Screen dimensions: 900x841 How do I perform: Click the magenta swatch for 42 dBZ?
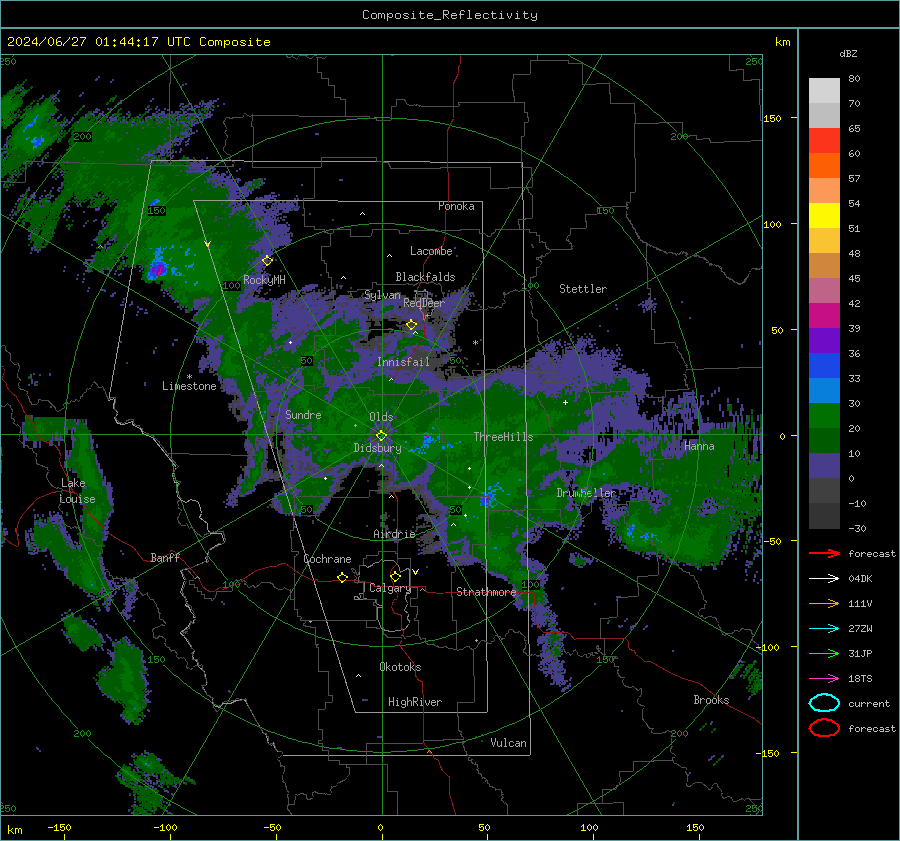click(824, 315)
